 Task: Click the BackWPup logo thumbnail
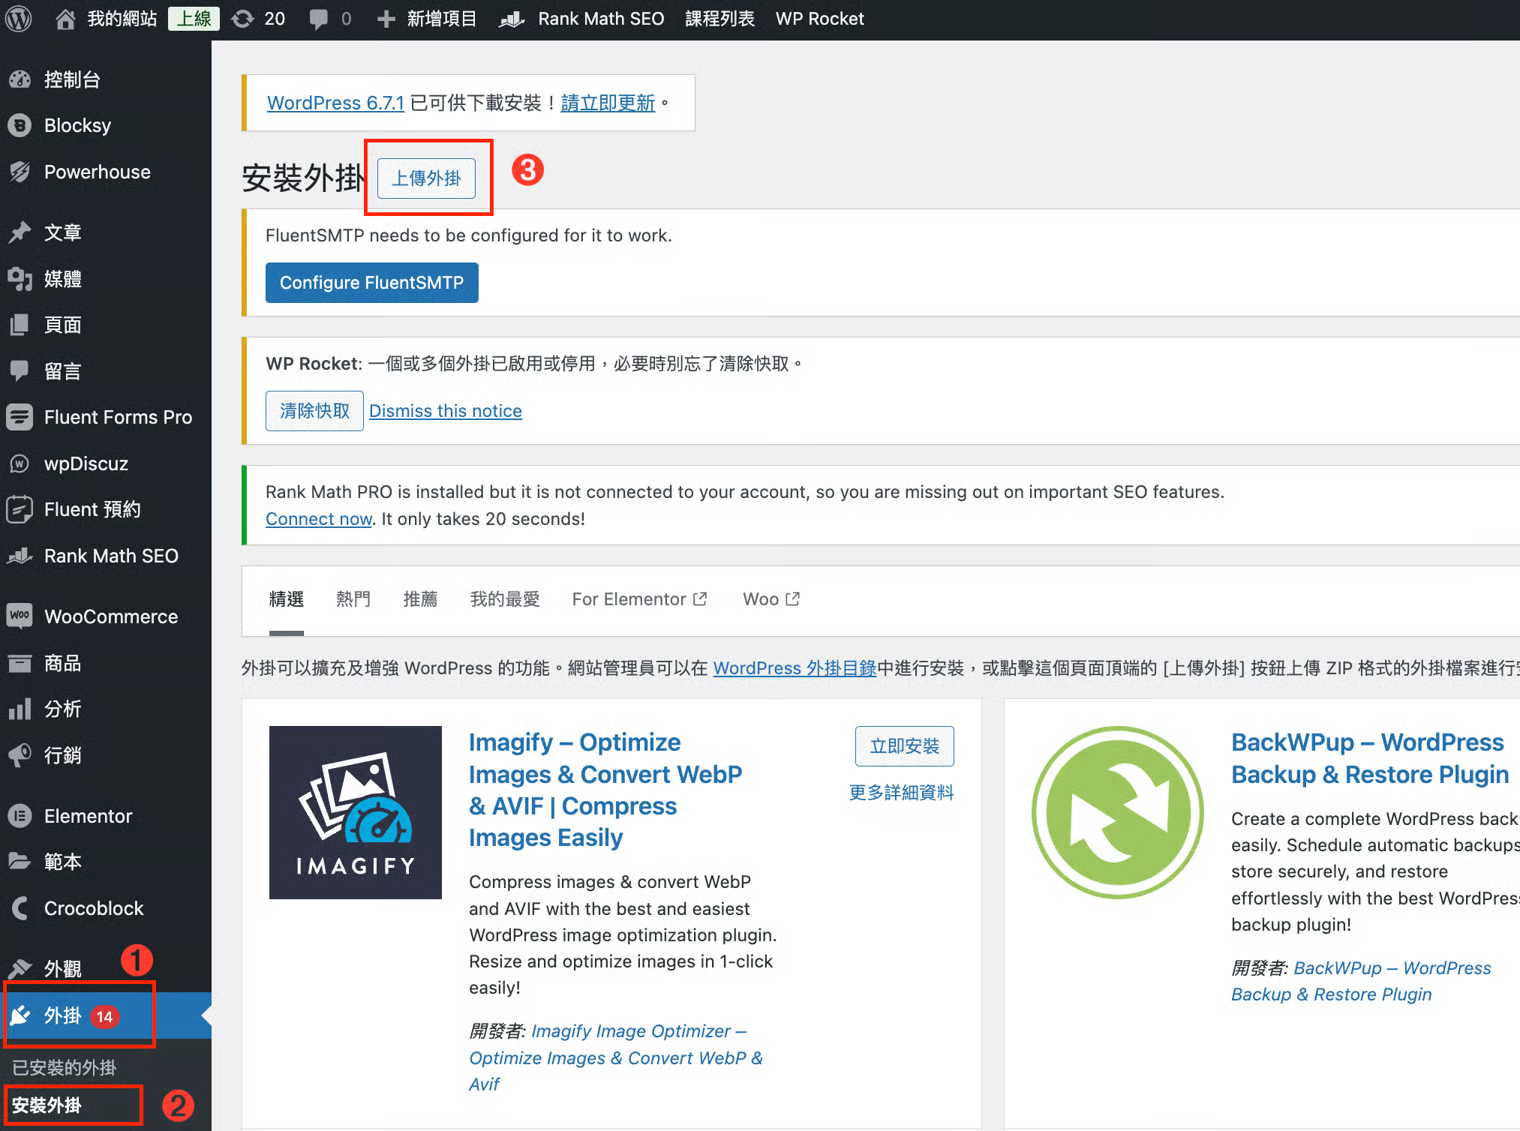pos(1118,812)
